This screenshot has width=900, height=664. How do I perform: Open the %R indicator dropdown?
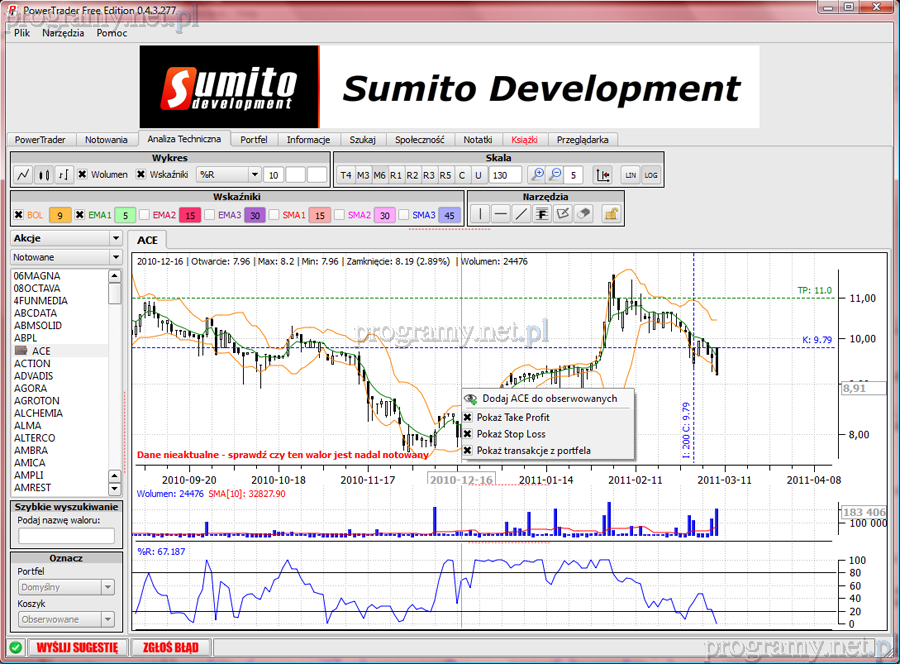tap(254, 175)
